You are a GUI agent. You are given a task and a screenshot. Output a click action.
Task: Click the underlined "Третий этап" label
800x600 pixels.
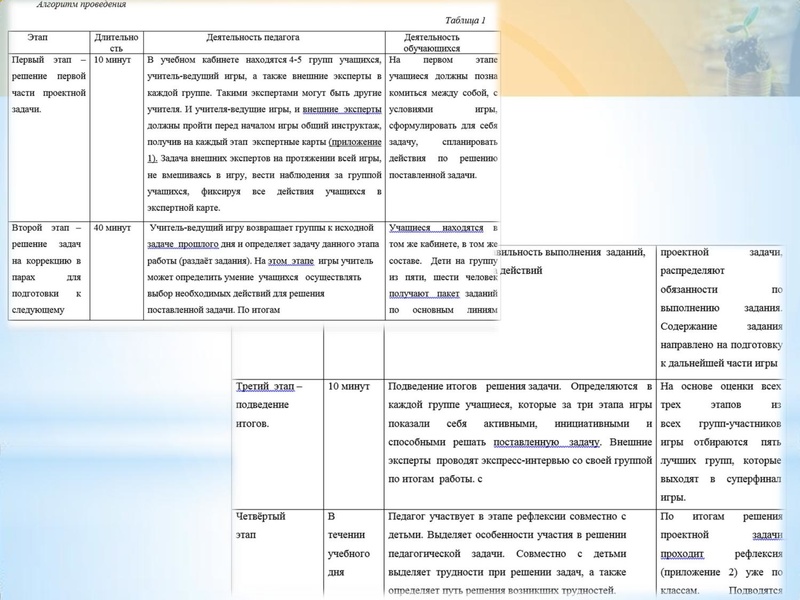tap(266, 386)
